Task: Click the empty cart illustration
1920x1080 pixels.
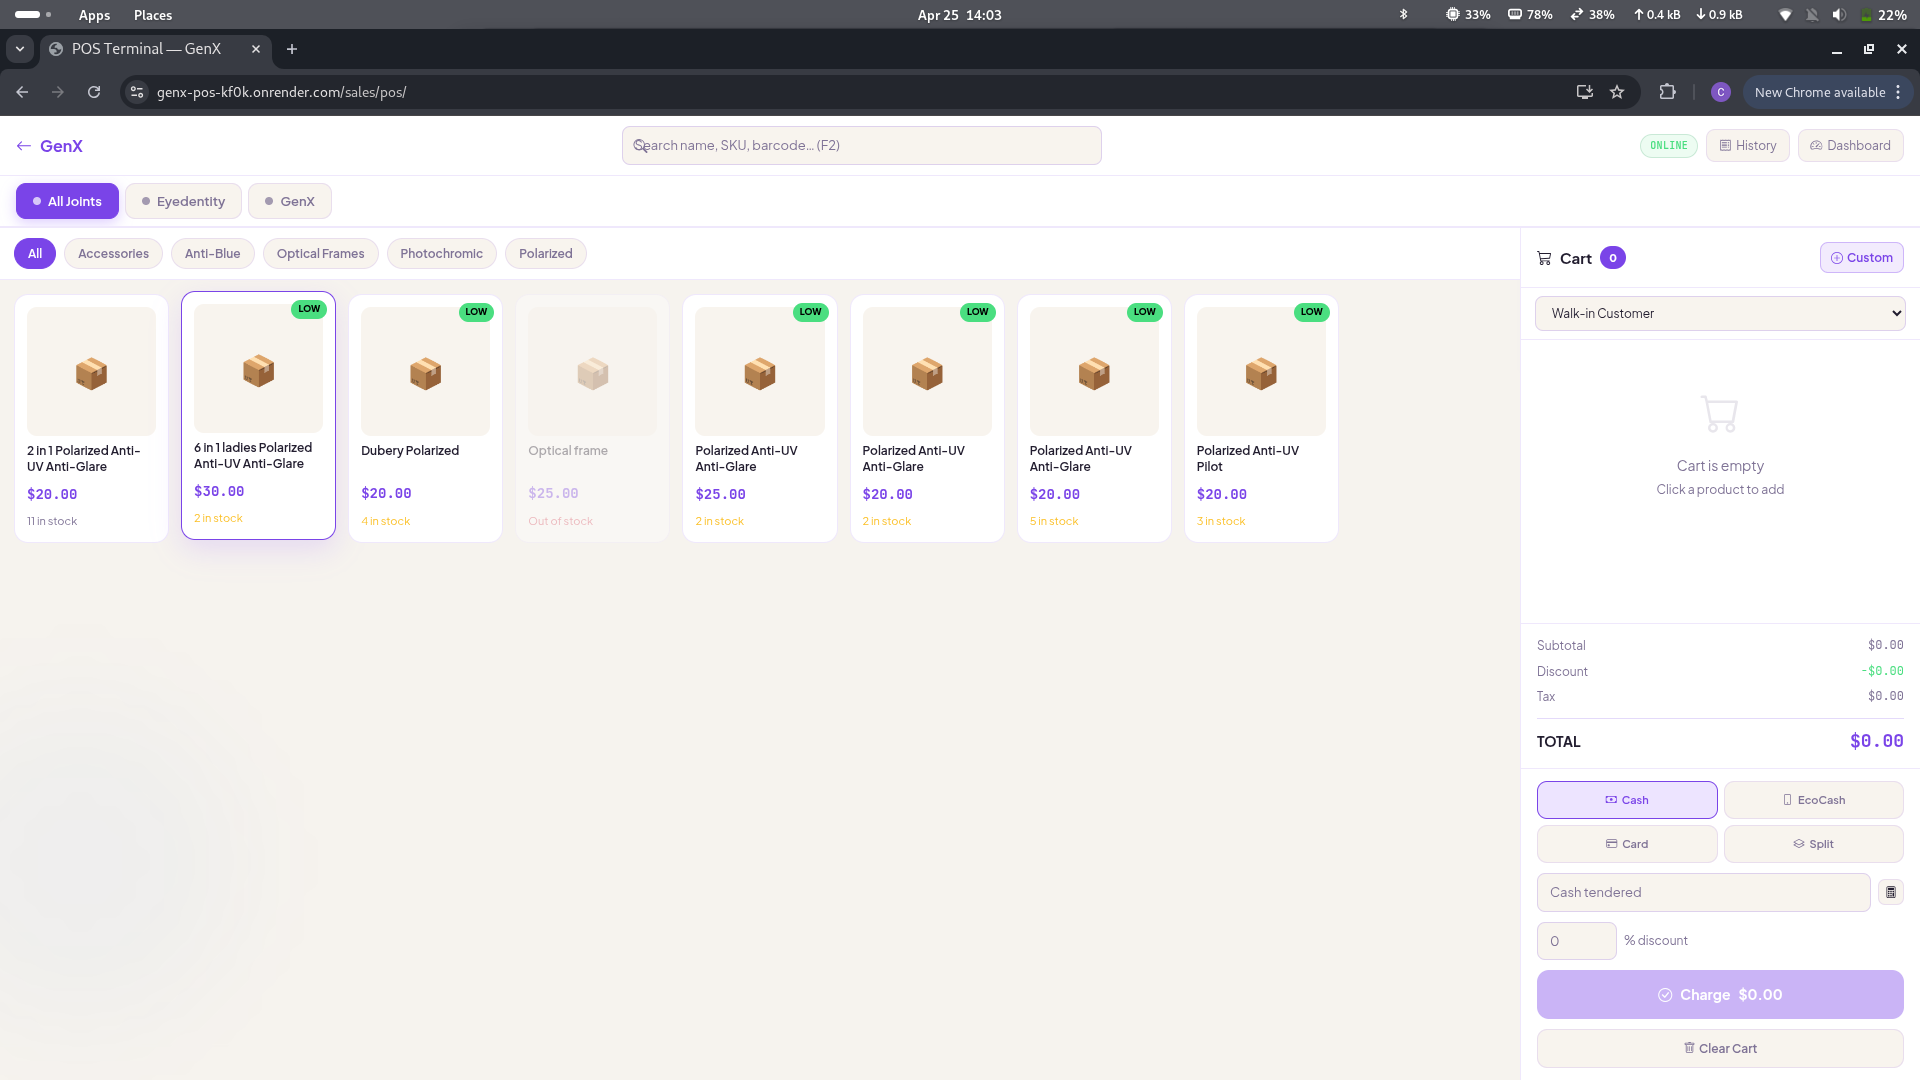Action: coord(1719,414)
